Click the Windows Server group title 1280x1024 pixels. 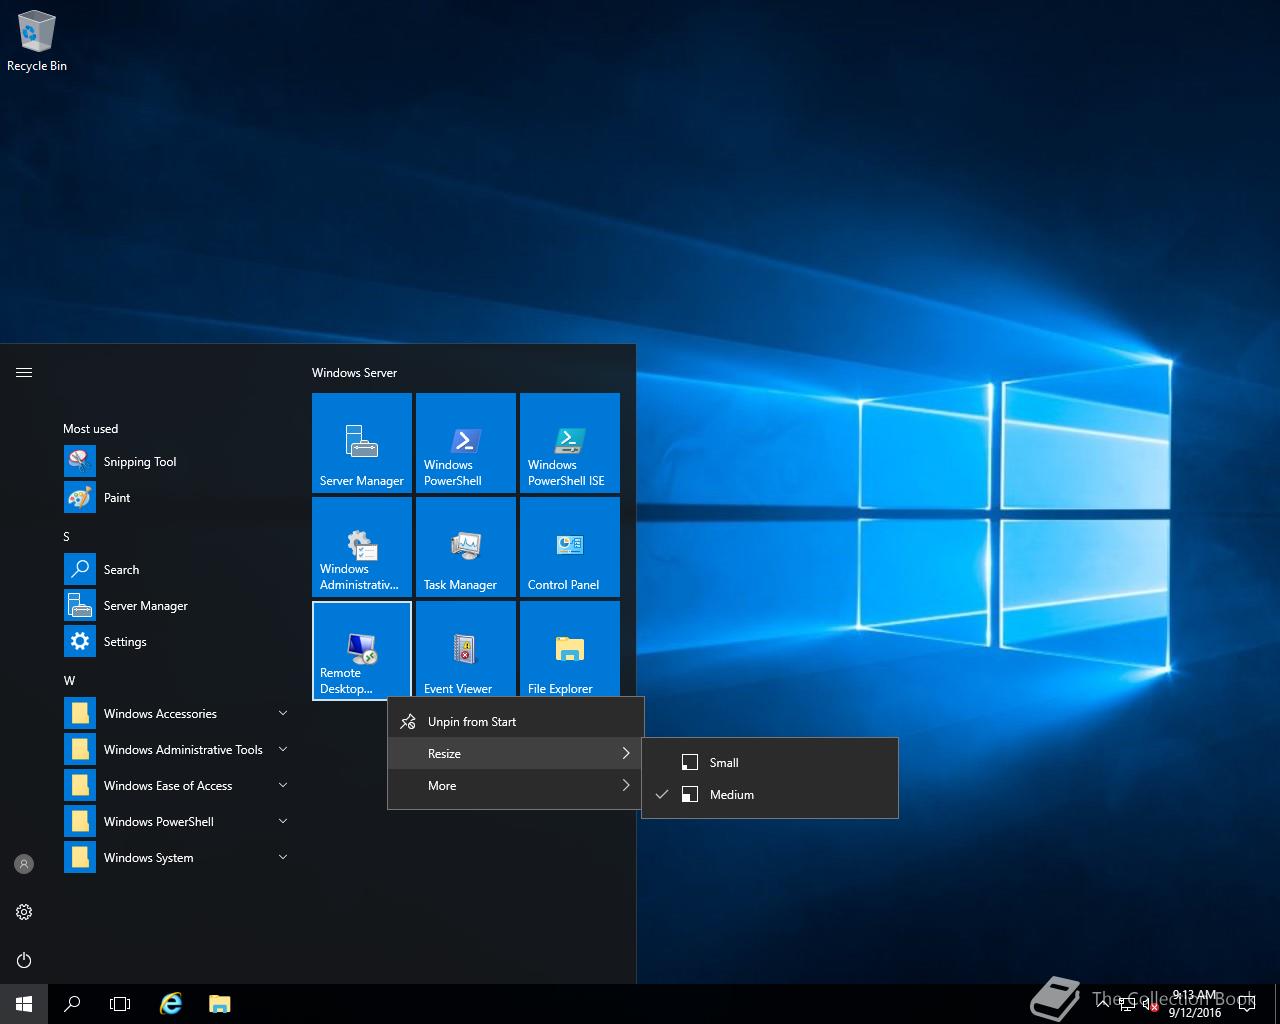pyautogui.click(x=354, y=373)
